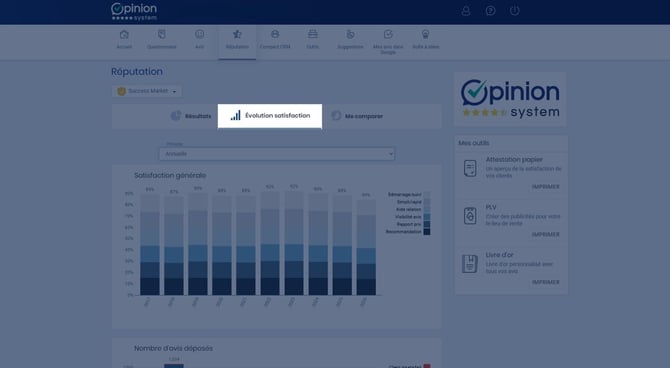Click the Livre d'or title

(x=500, y=255)
